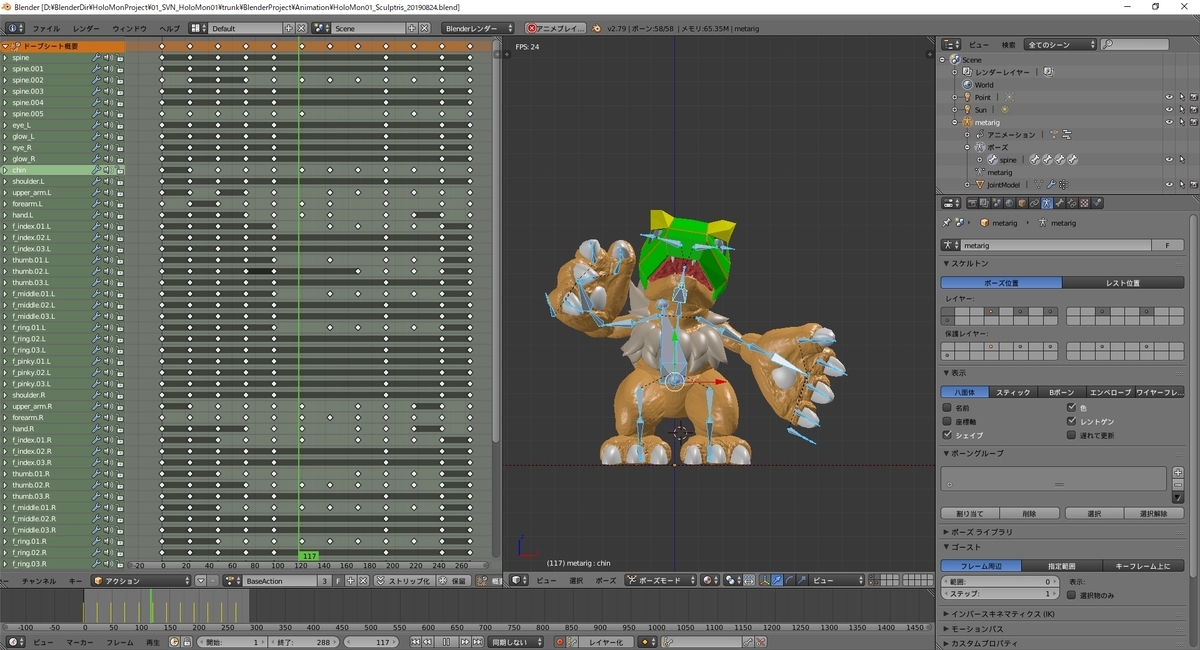Select the キーフレーム上に ghost type
The width and height of the screenshot is (1200, 650).
click(x=1143, y=566)
